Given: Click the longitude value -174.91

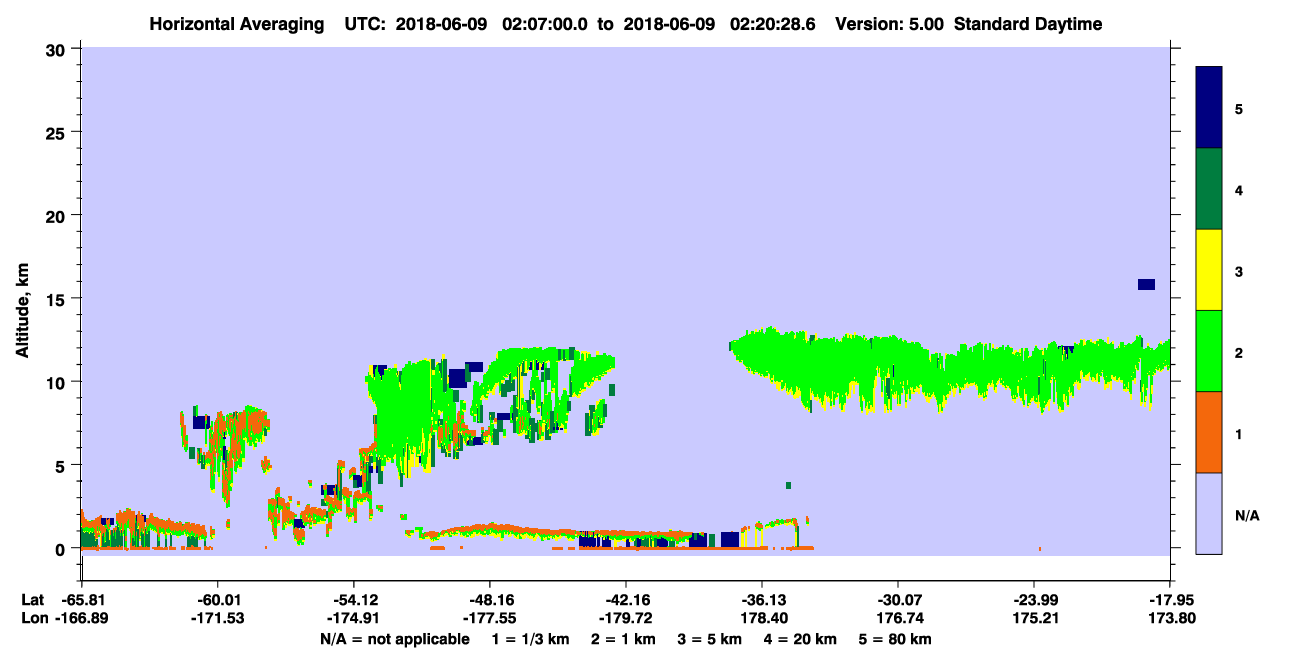Looking at the screenshot, I should pos(353,618).
